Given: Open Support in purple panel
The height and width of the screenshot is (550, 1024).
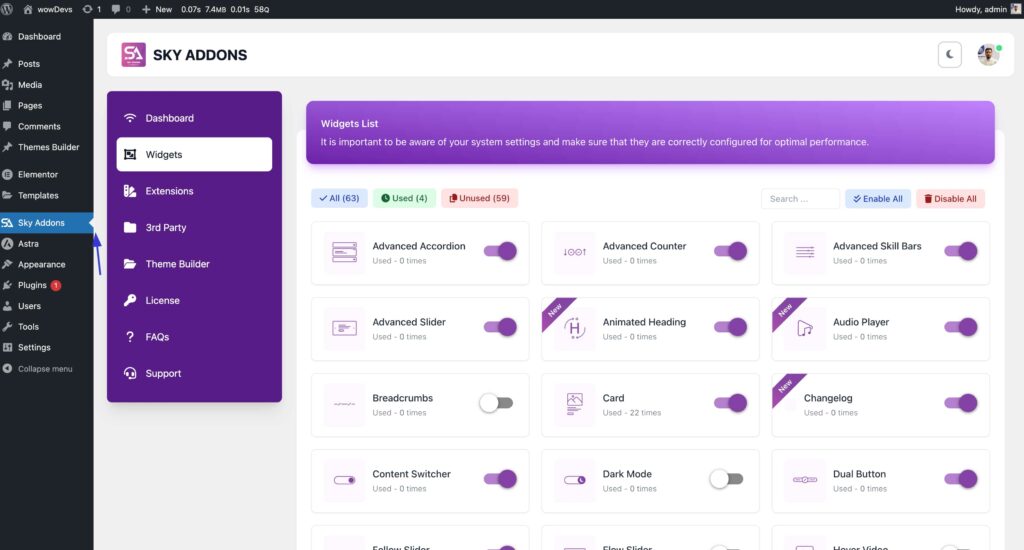Looking at the screenshot, I should (194, 374).
